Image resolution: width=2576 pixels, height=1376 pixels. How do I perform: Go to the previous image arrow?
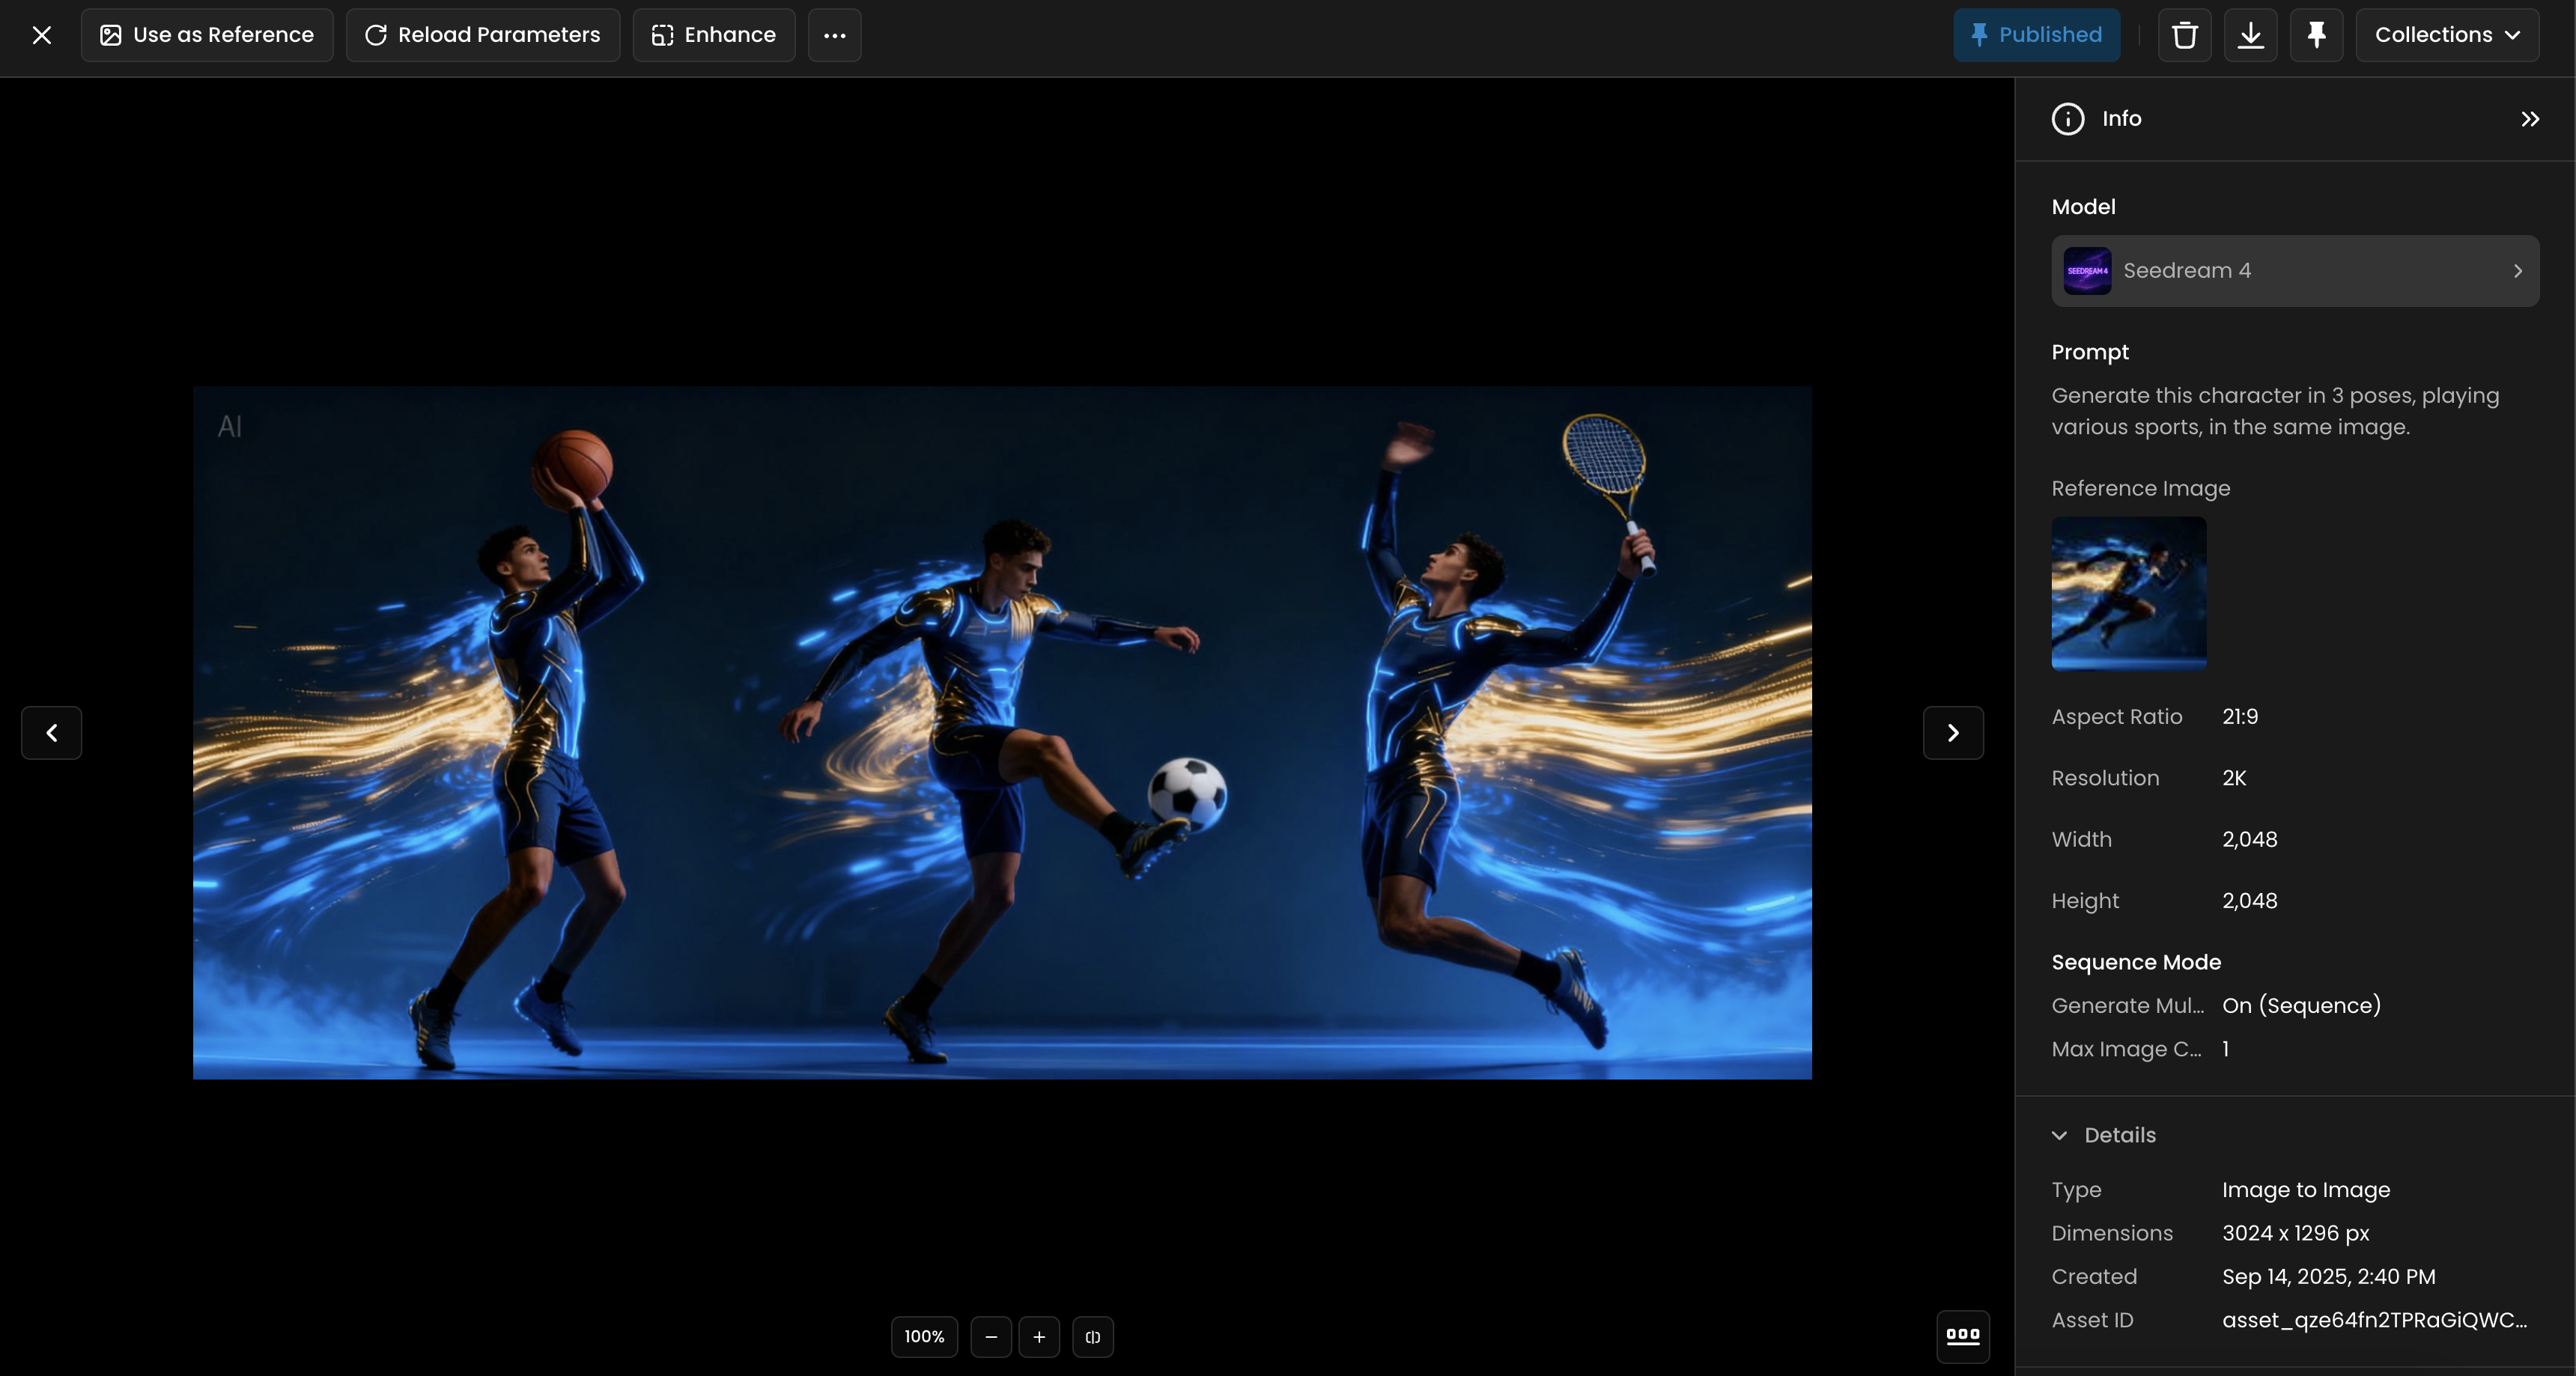pos(51,733)
